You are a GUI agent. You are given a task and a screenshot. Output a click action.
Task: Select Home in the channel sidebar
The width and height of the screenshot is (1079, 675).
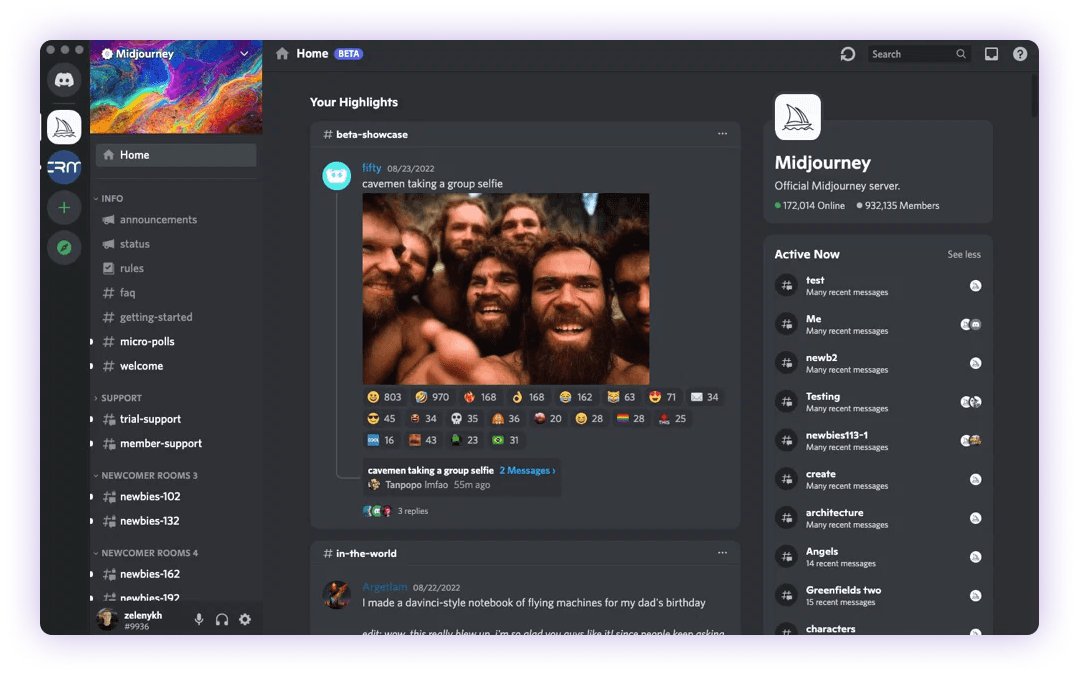[x=176, y=155]
